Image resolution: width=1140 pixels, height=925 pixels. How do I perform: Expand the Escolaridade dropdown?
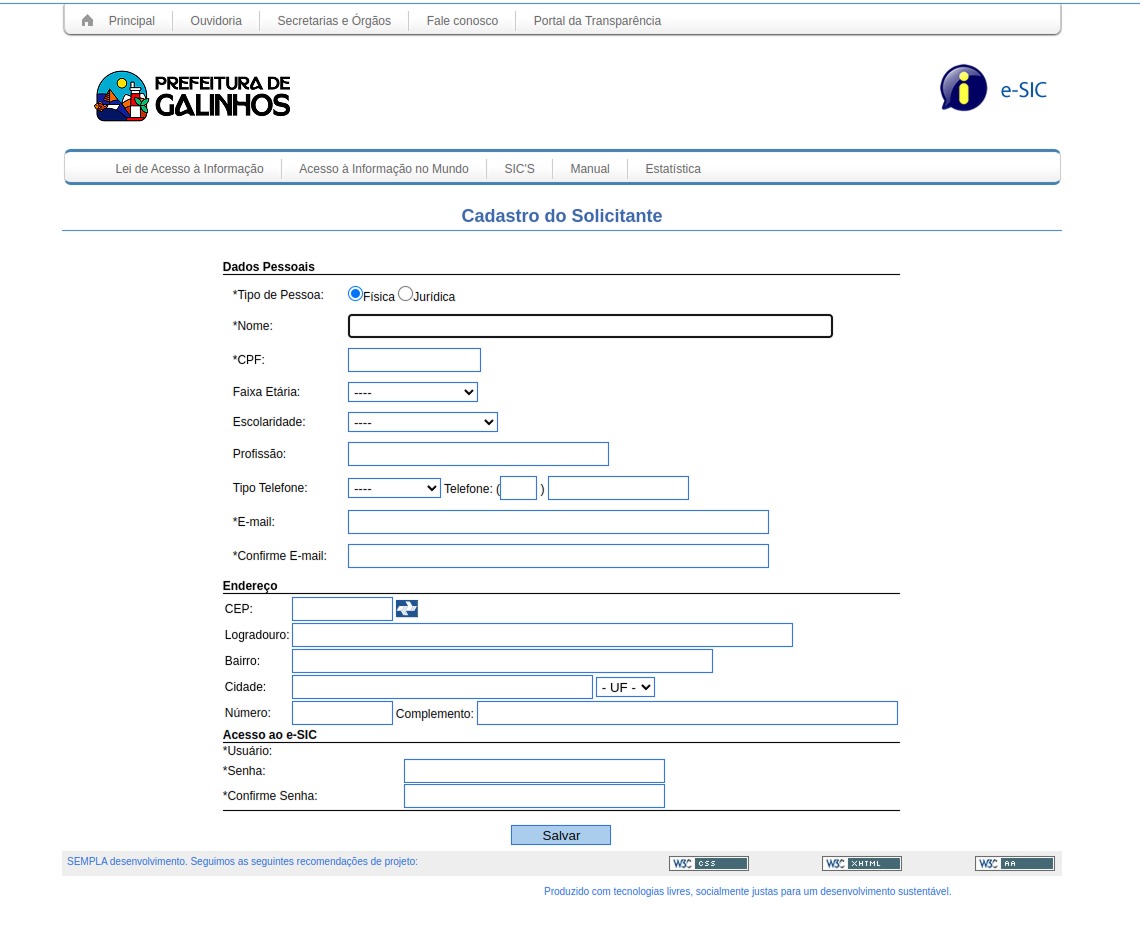click(422, 422)
